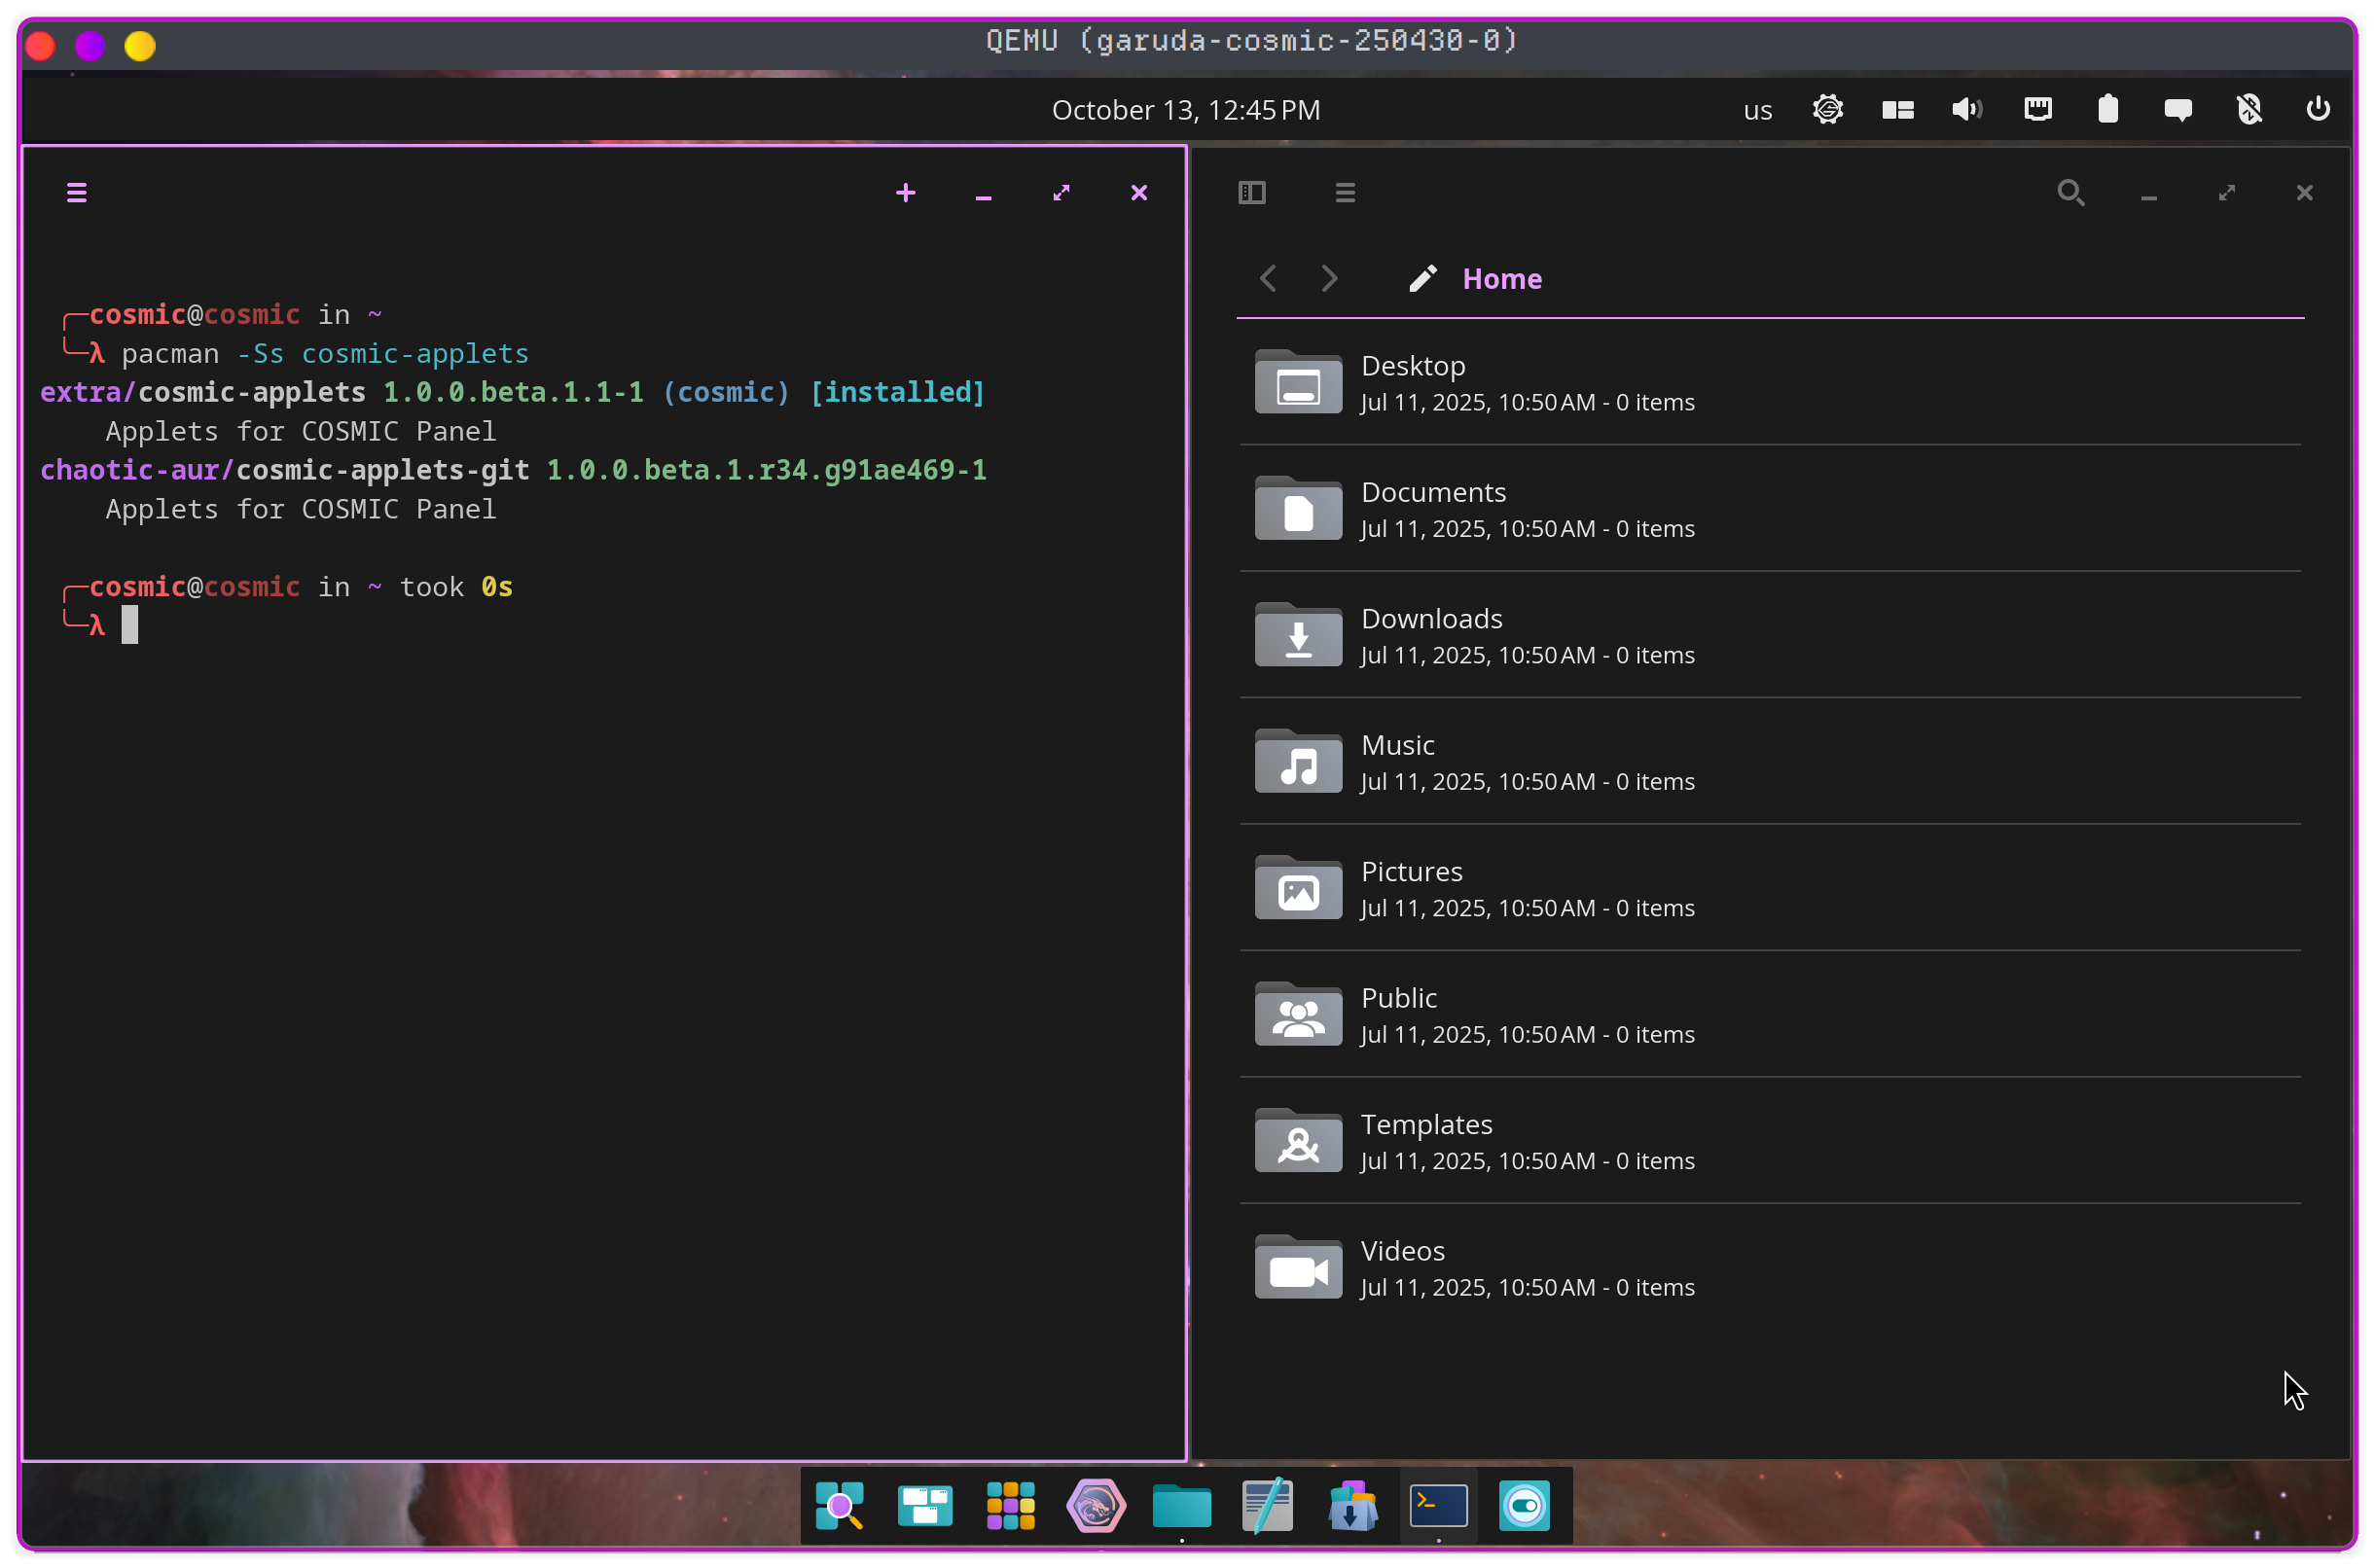Open the us keyboard layout dropdown

point(1757,110)
